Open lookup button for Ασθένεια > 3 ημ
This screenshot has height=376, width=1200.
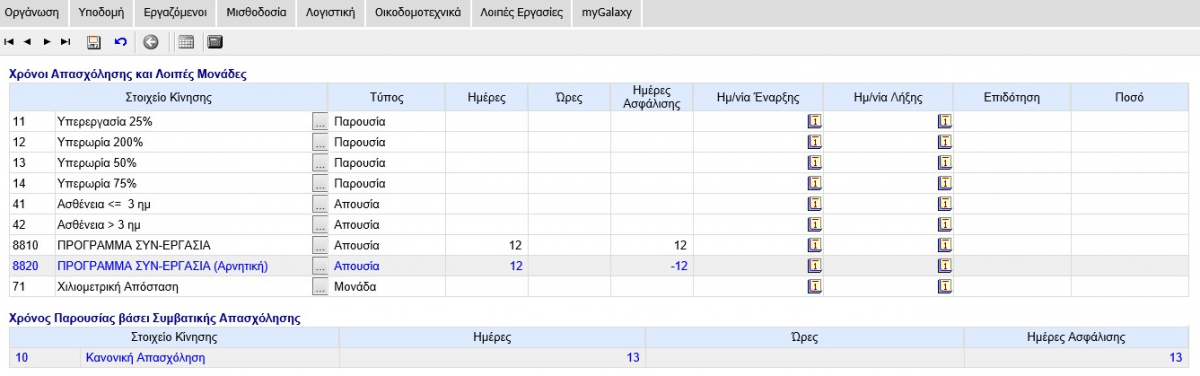coord(320,225)
